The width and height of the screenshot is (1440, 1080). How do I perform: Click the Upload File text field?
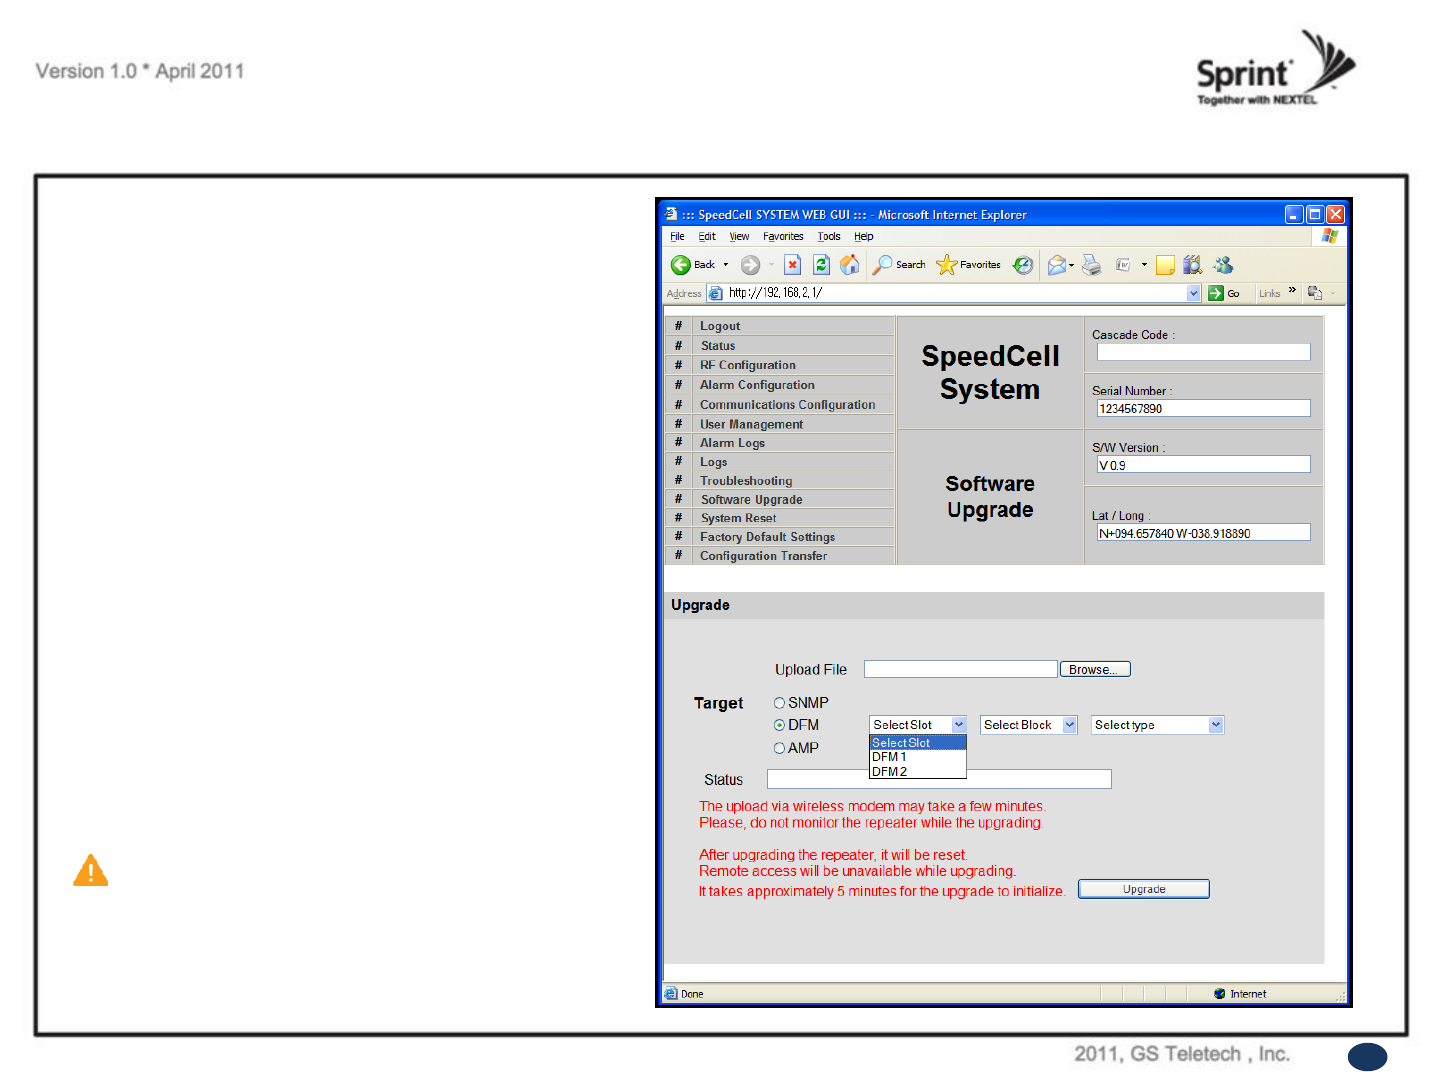pyautogui.click(x=960, y=669)
